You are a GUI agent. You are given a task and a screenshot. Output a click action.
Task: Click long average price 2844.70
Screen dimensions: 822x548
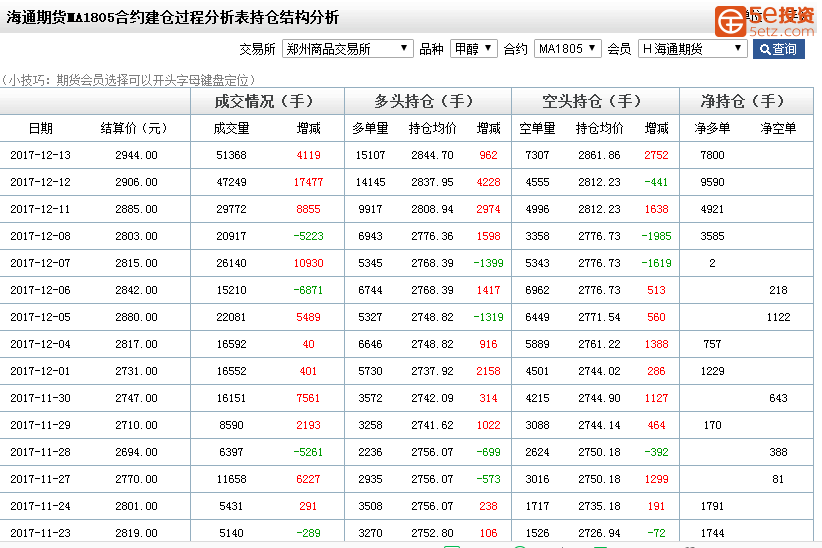pos(432,155)
